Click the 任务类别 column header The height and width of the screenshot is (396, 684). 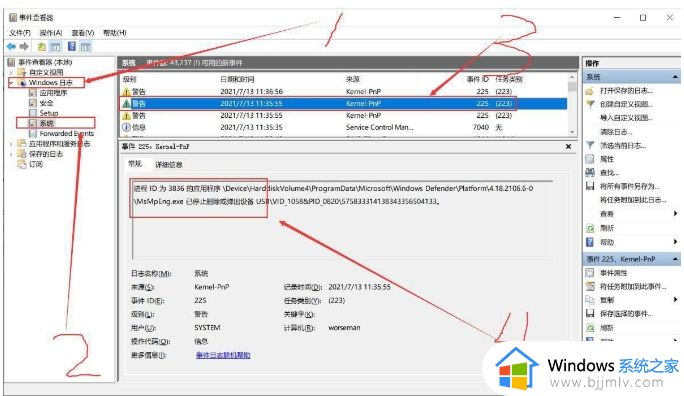[509, 79]
